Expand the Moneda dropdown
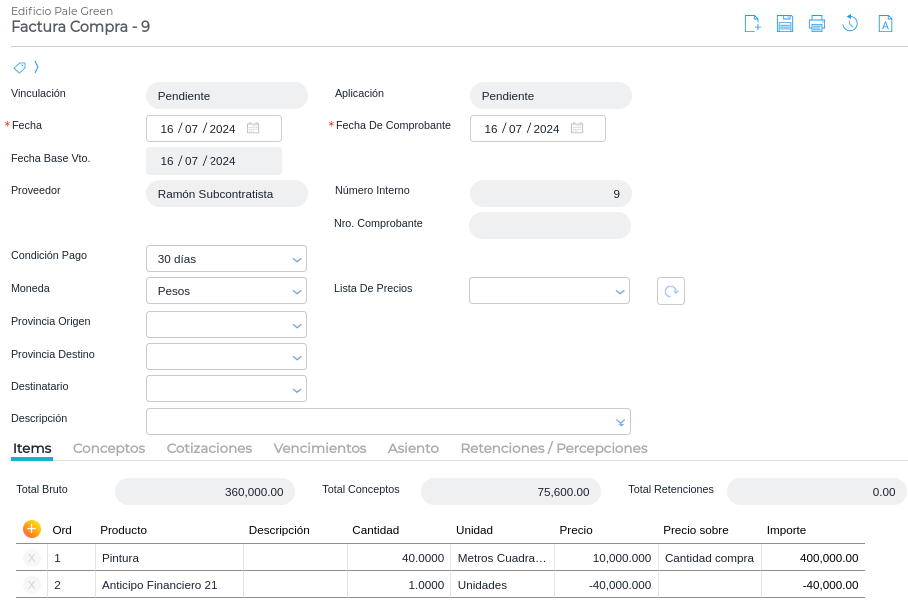 coord(297,292)
